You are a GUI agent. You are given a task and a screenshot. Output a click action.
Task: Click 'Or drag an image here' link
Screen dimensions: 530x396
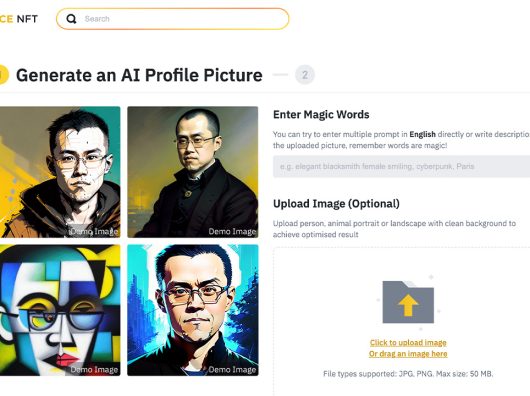tap(408, 354)
